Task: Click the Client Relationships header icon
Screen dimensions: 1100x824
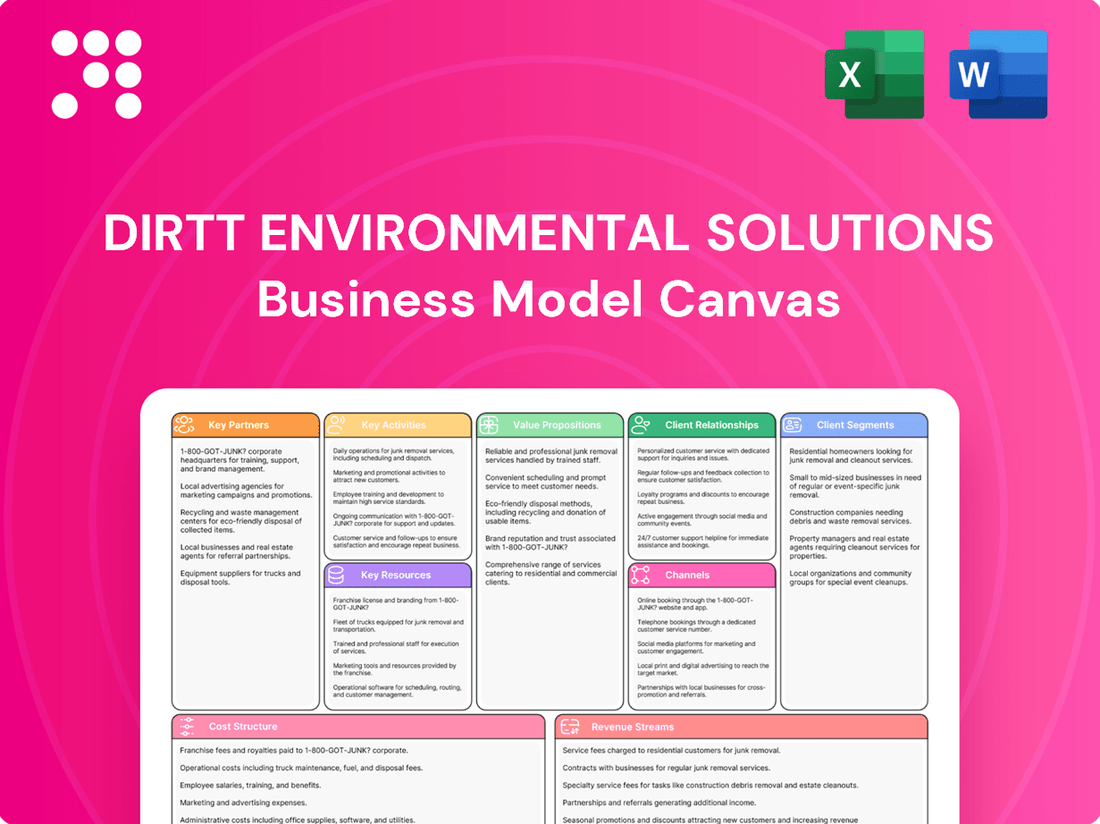Action: point(640,424)
